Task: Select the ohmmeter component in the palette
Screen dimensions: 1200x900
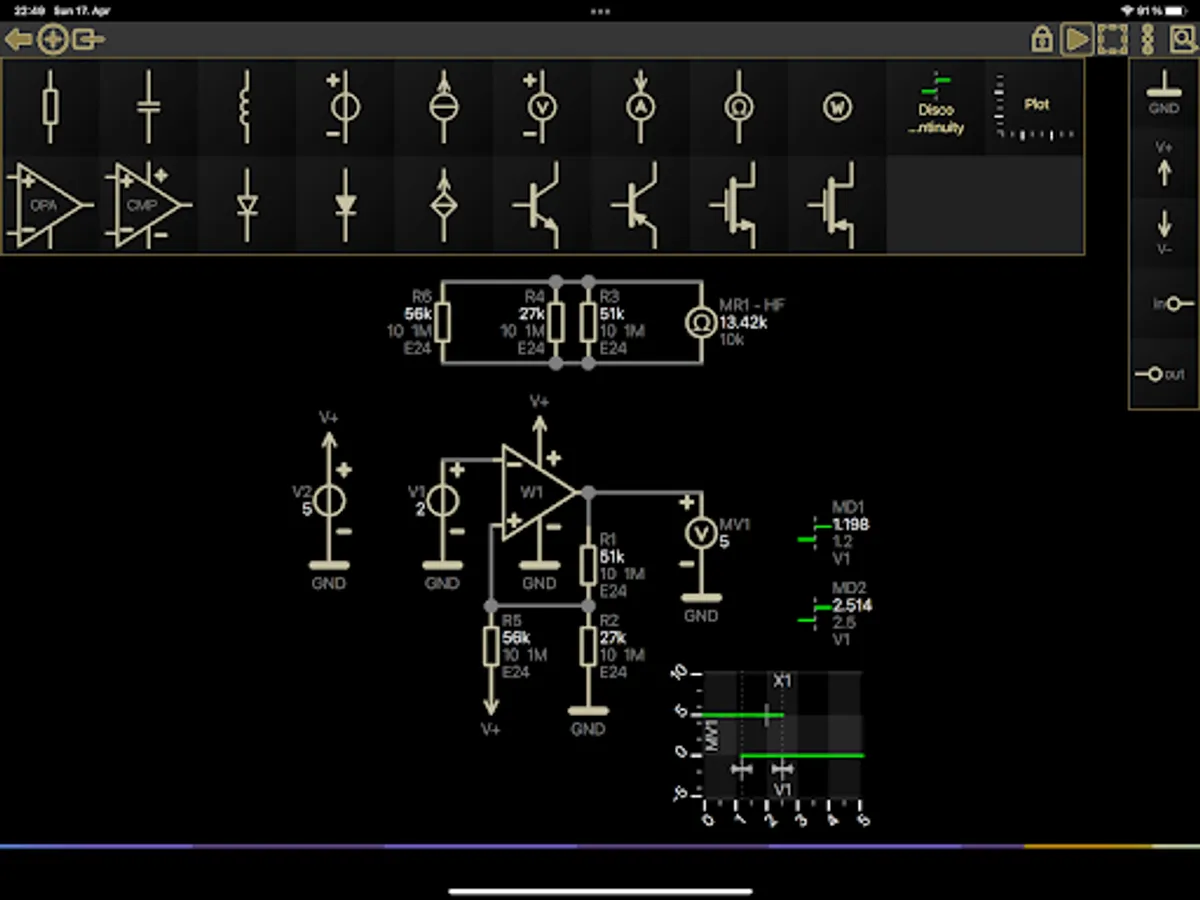Action: pyautogui.click(x=739, y=106)
